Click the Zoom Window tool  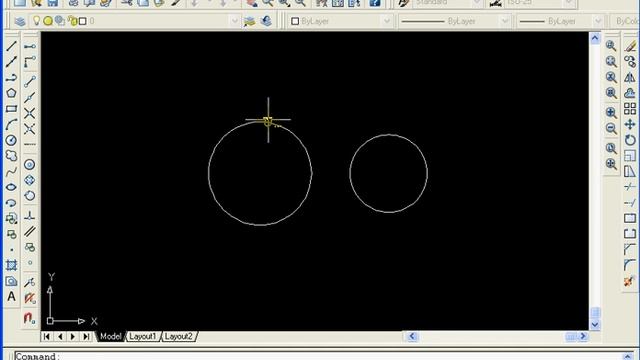(611, 46)
